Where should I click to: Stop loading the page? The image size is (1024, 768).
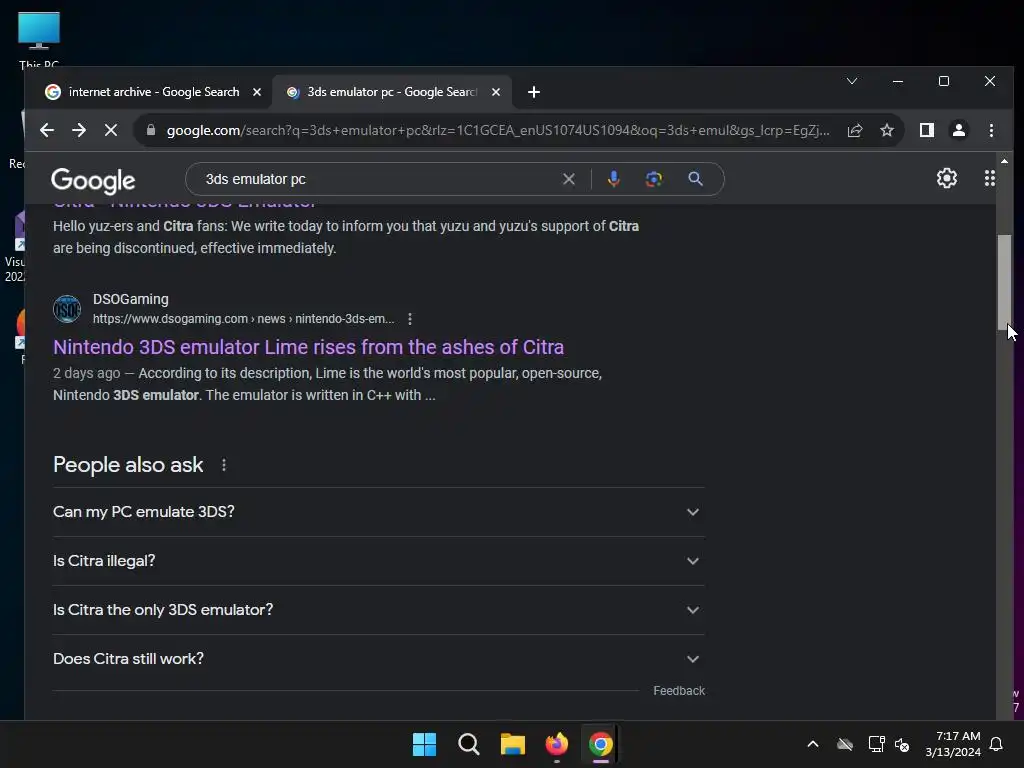pyautogui.click(x=111, y=130)
